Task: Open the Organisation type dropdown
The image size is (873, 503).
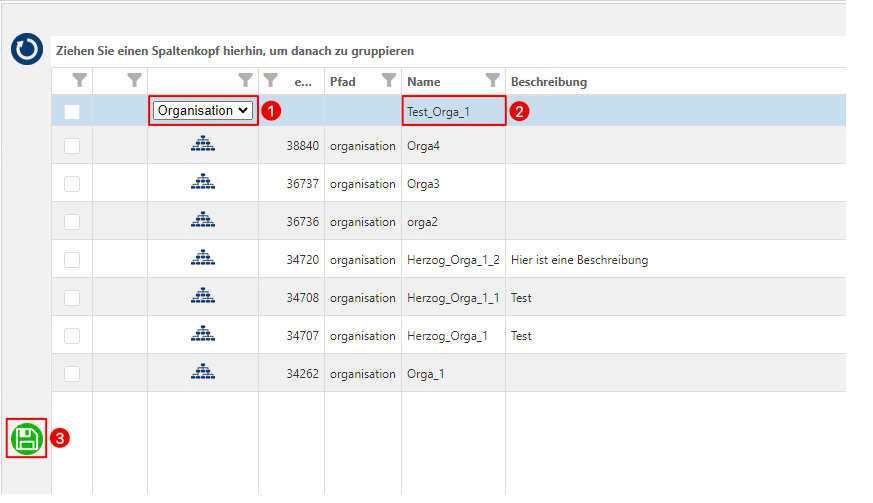Action: coord(203,110)
